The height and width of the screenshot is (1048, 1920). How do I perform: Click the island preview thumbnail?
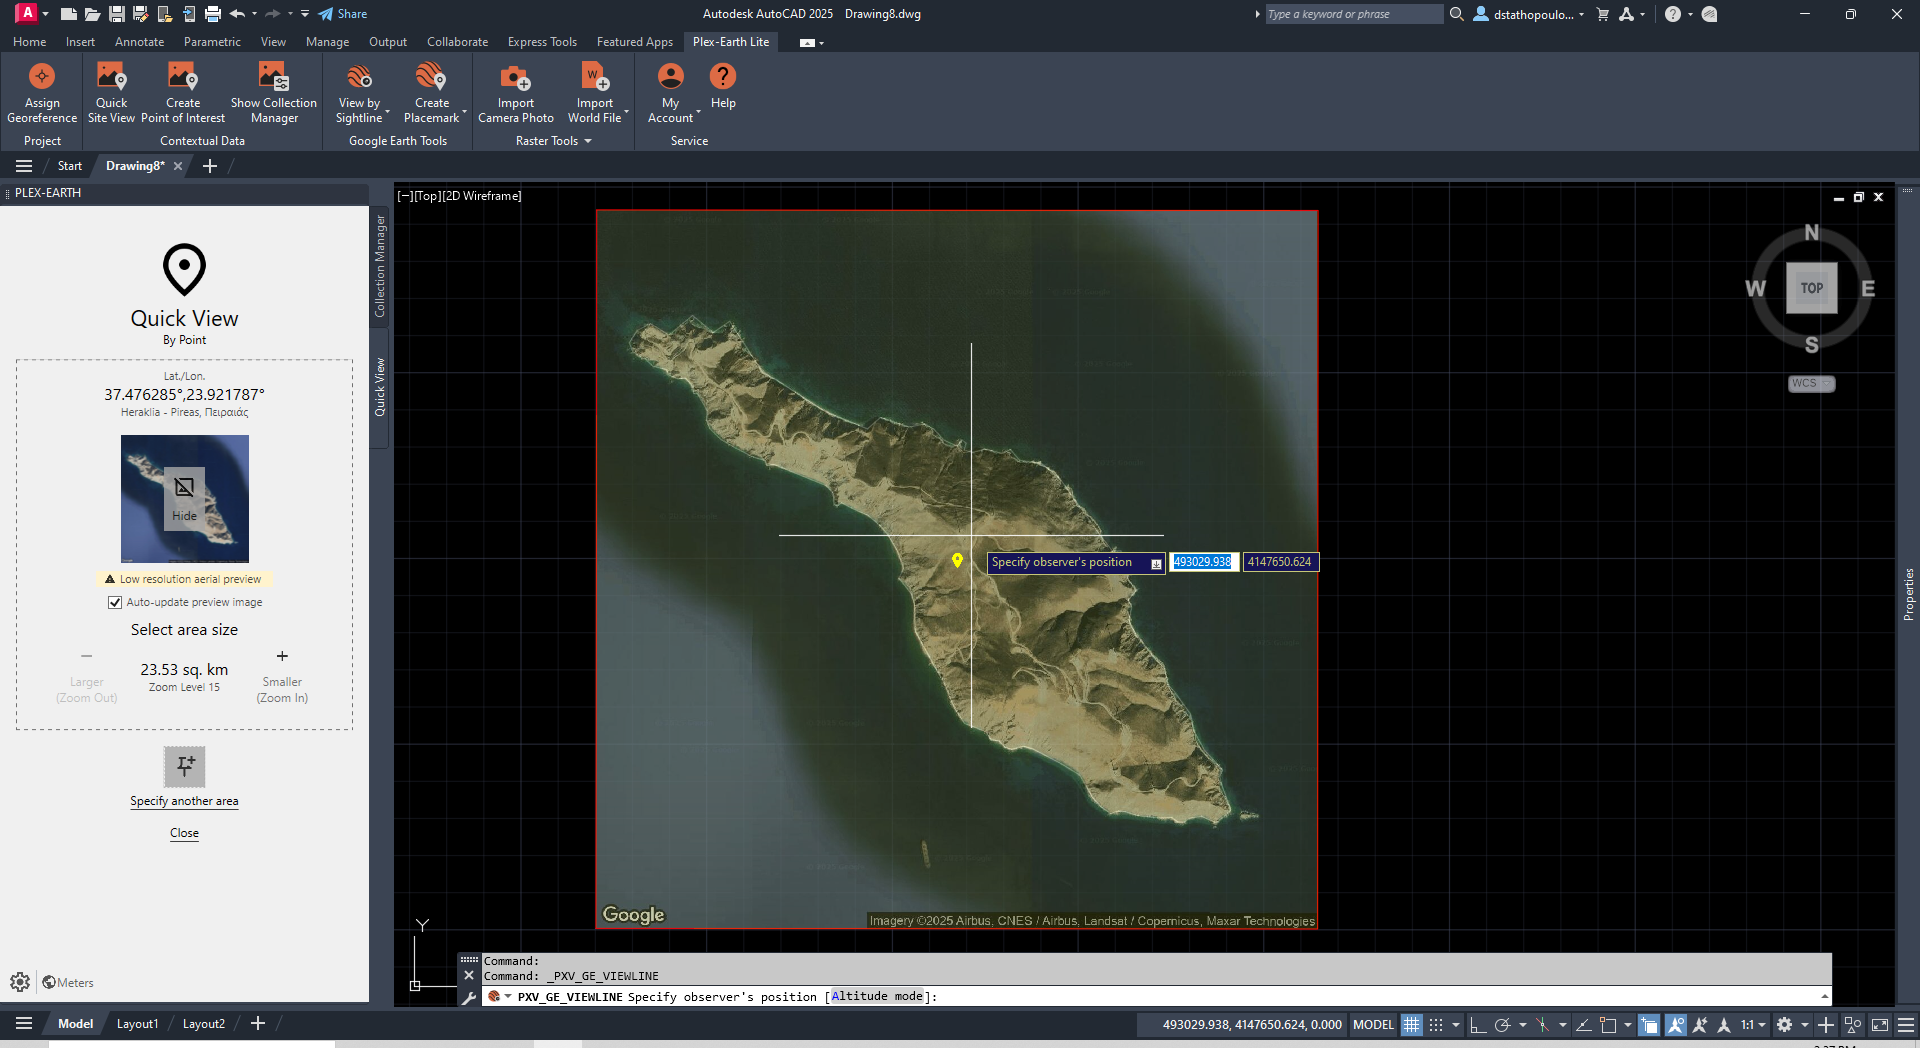185,498
